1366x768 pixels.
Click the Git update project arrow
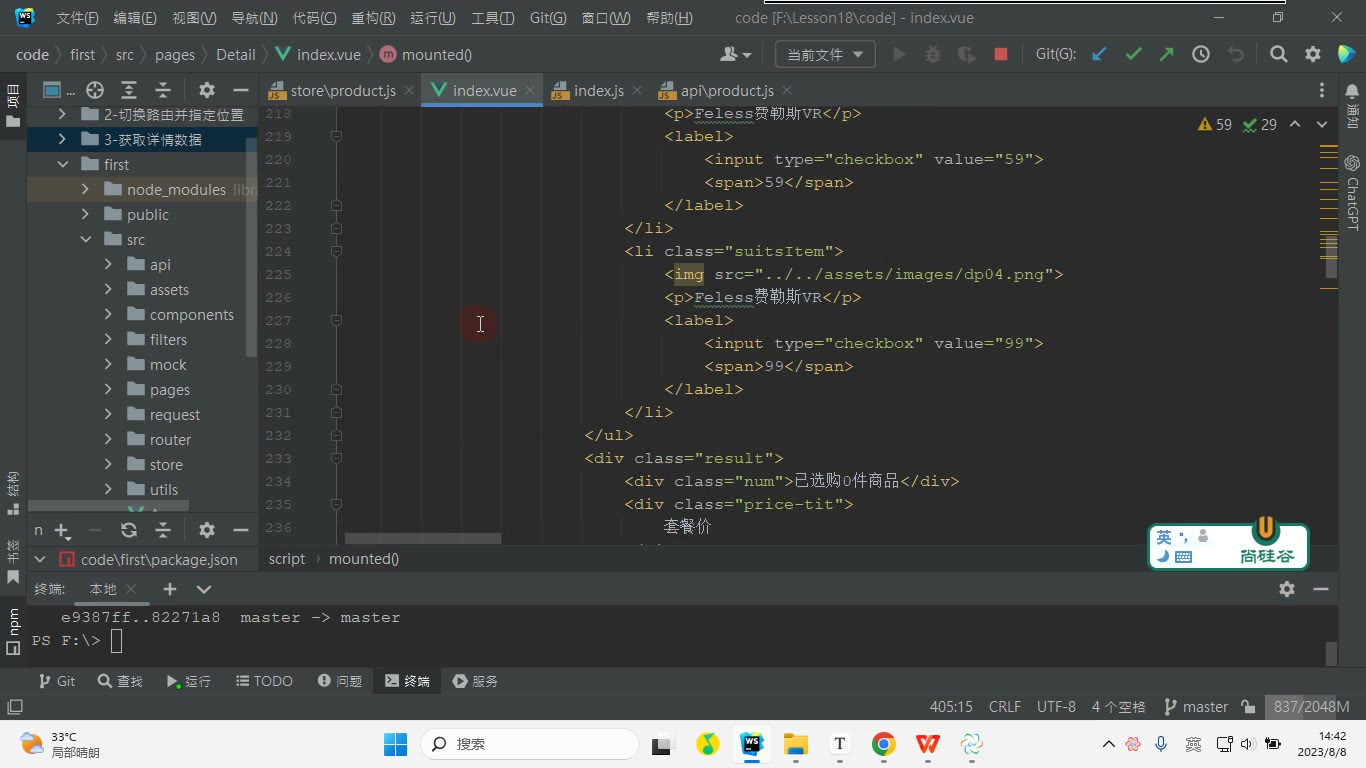point(1099,55)
